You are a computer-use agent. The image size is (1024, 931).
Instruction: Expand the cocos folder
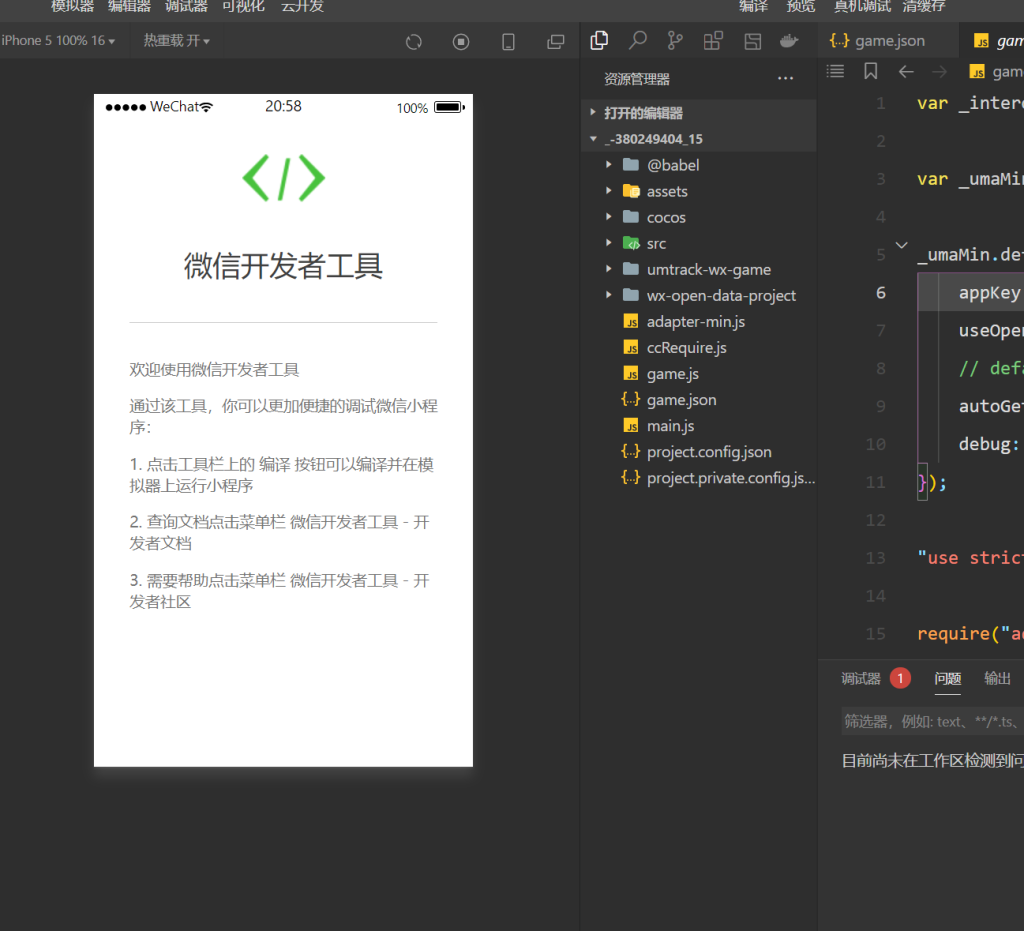tap(666, 217)
